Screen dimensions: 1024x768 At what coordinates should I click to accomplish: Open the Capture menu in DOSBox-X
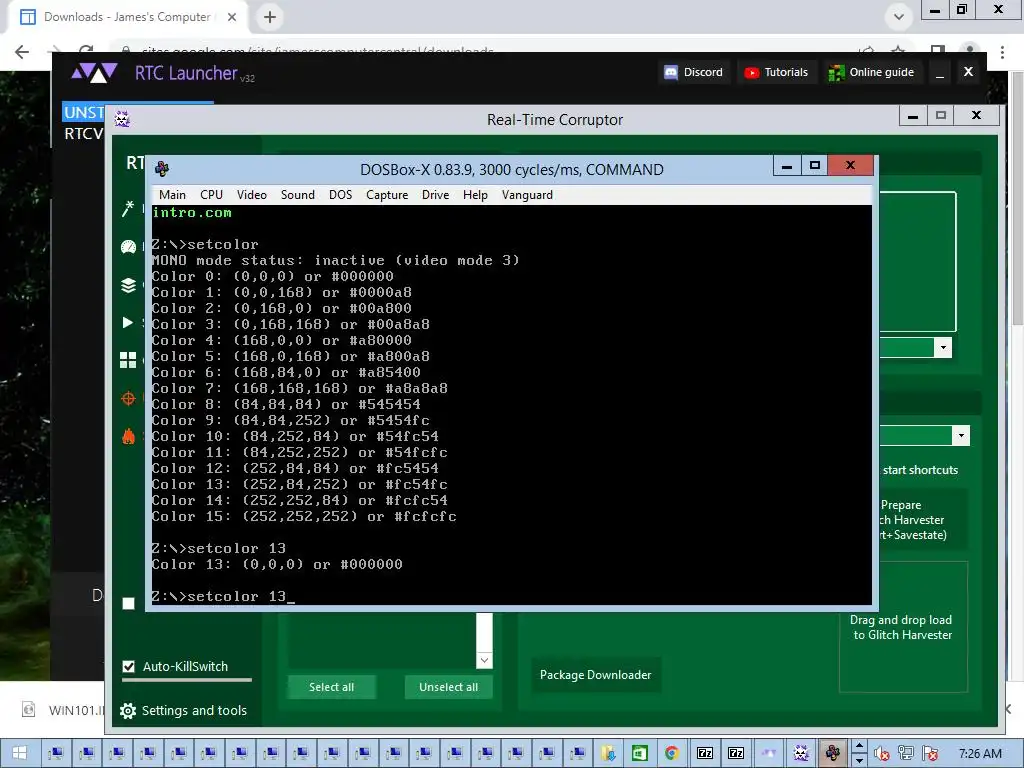click(x=387, y=195)
